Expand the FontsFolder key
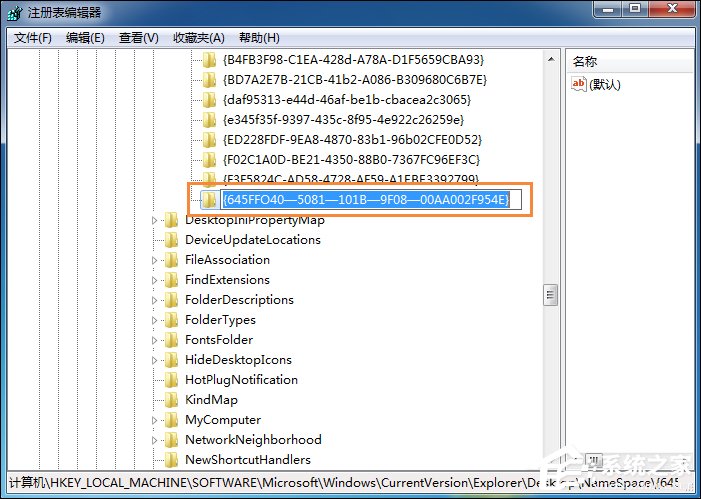Image resolution: width=701 pixels, height=499 pixels. coord(154,340)
